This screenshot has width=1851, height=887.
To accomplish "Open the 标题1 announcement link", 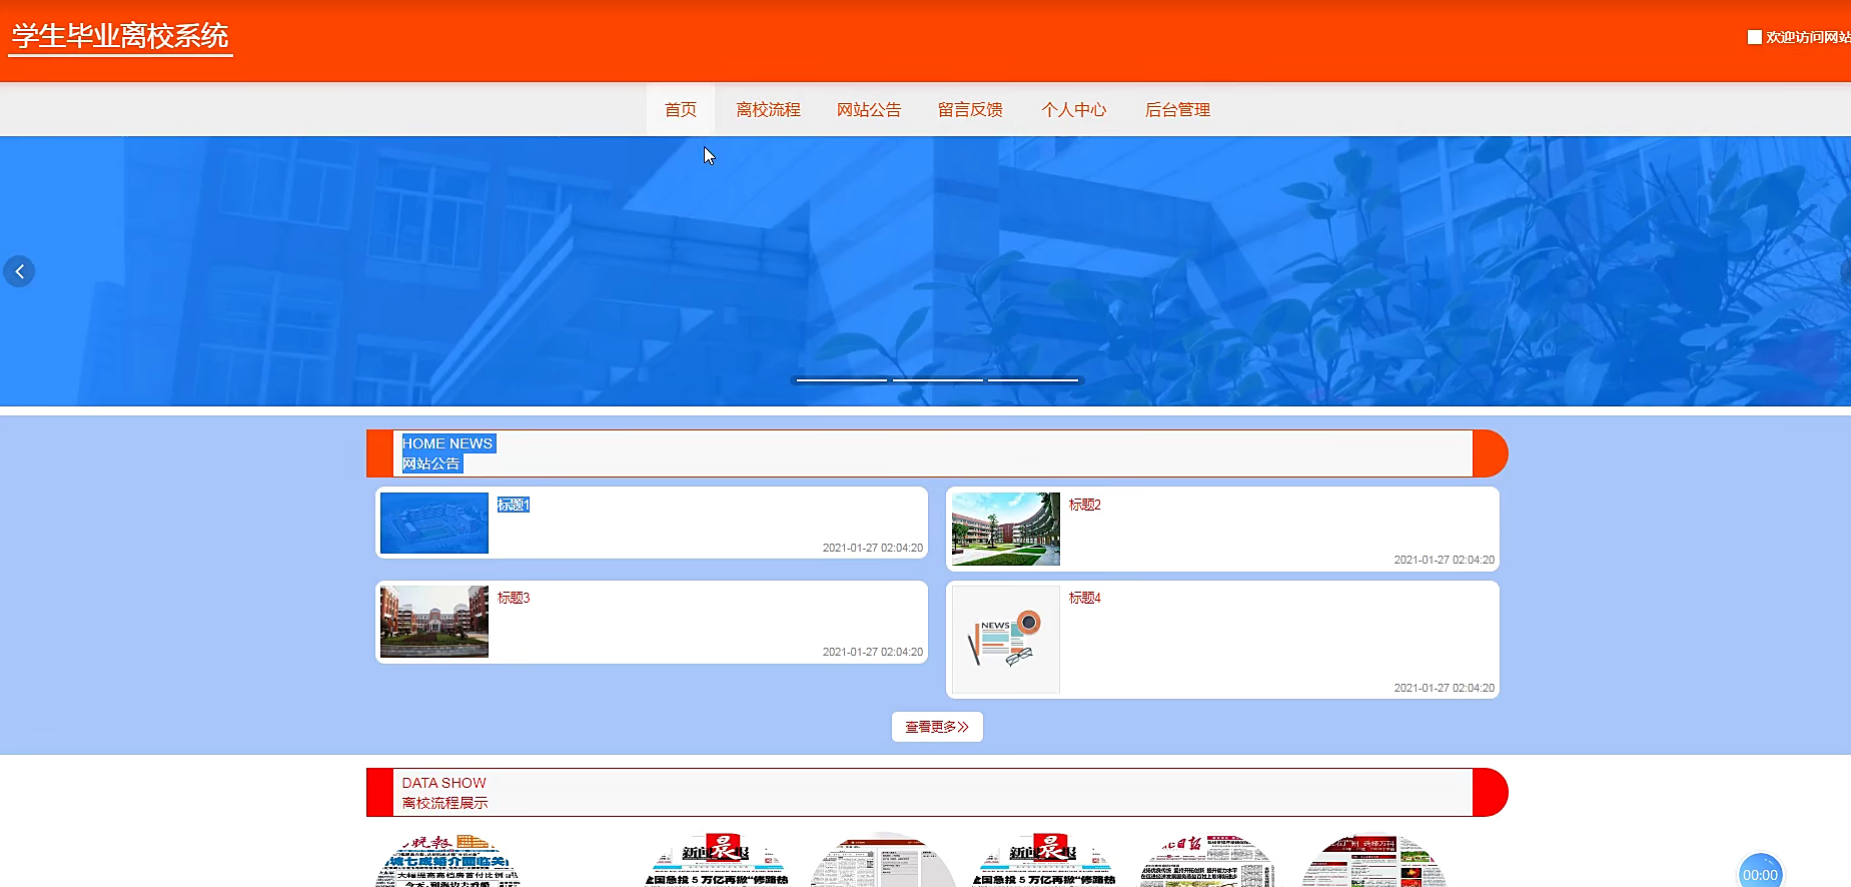I will [x=513, y=505].
